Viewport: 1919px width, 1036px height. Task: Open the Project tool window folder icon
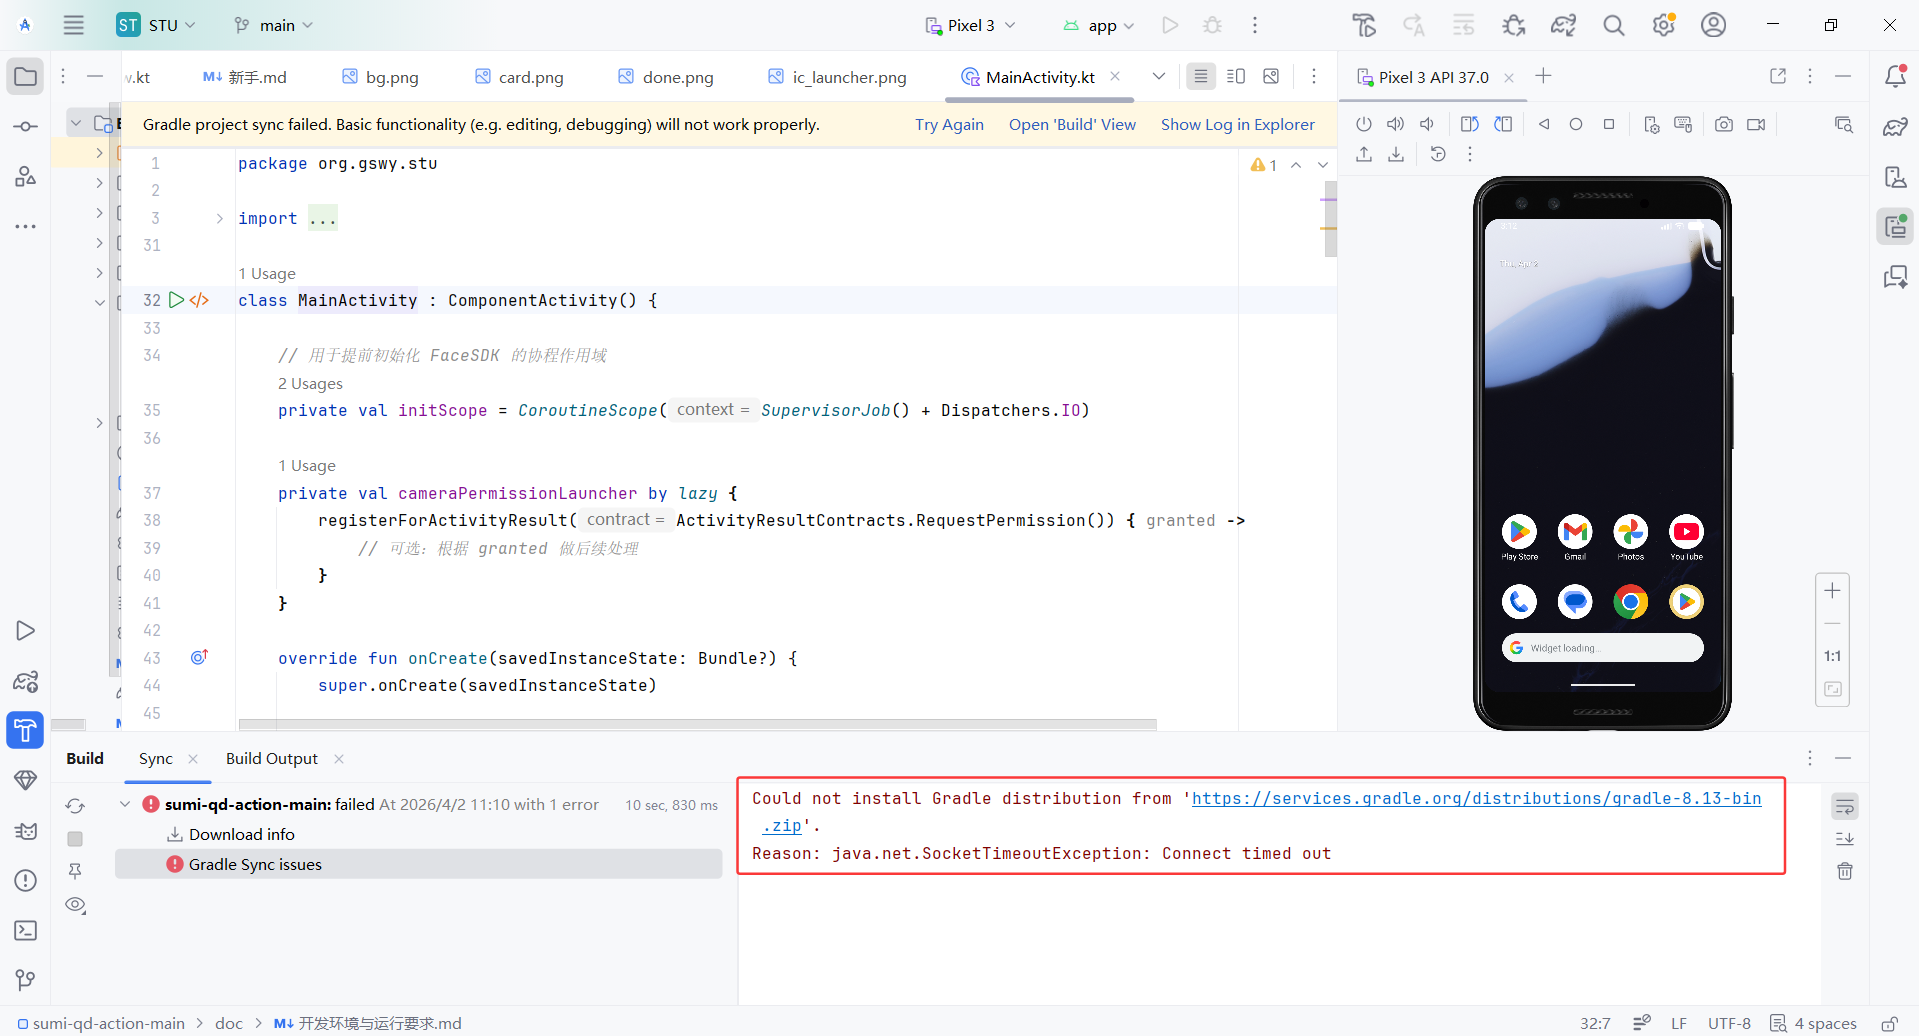click(x=26, y=77)
